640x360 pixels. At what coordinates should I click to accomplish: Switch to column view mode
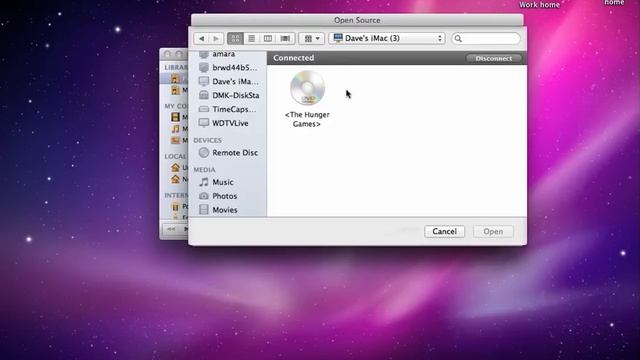pos(268,38)
